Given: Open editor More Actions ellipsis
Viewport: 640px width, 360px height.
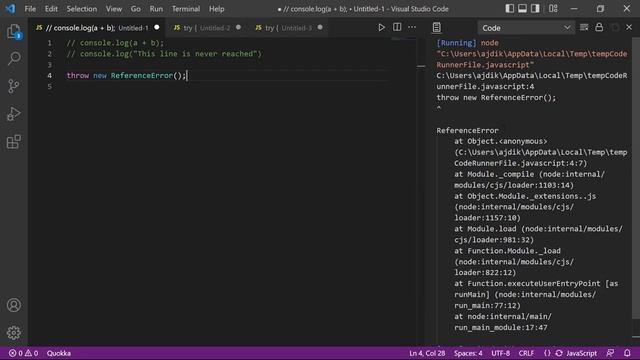Looking at the screenshot, I should pos(412,27).
